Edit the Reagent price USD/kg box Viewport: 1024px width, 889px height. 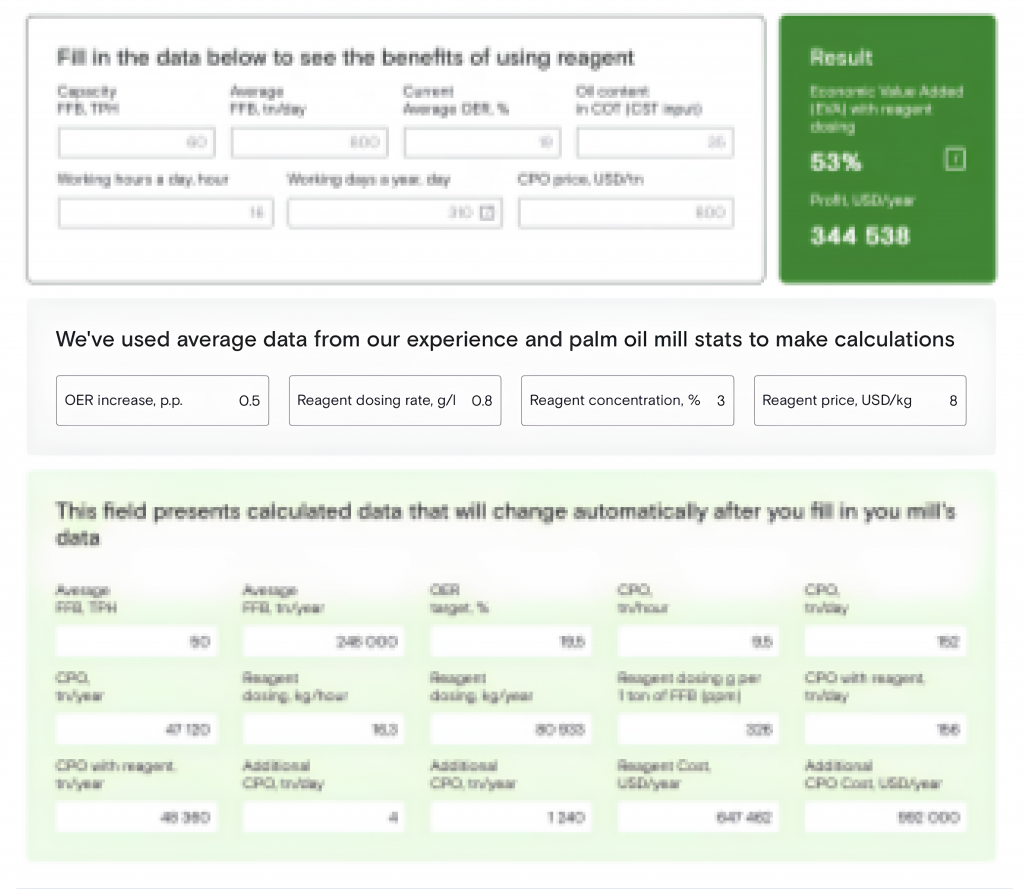coord(860,400)
